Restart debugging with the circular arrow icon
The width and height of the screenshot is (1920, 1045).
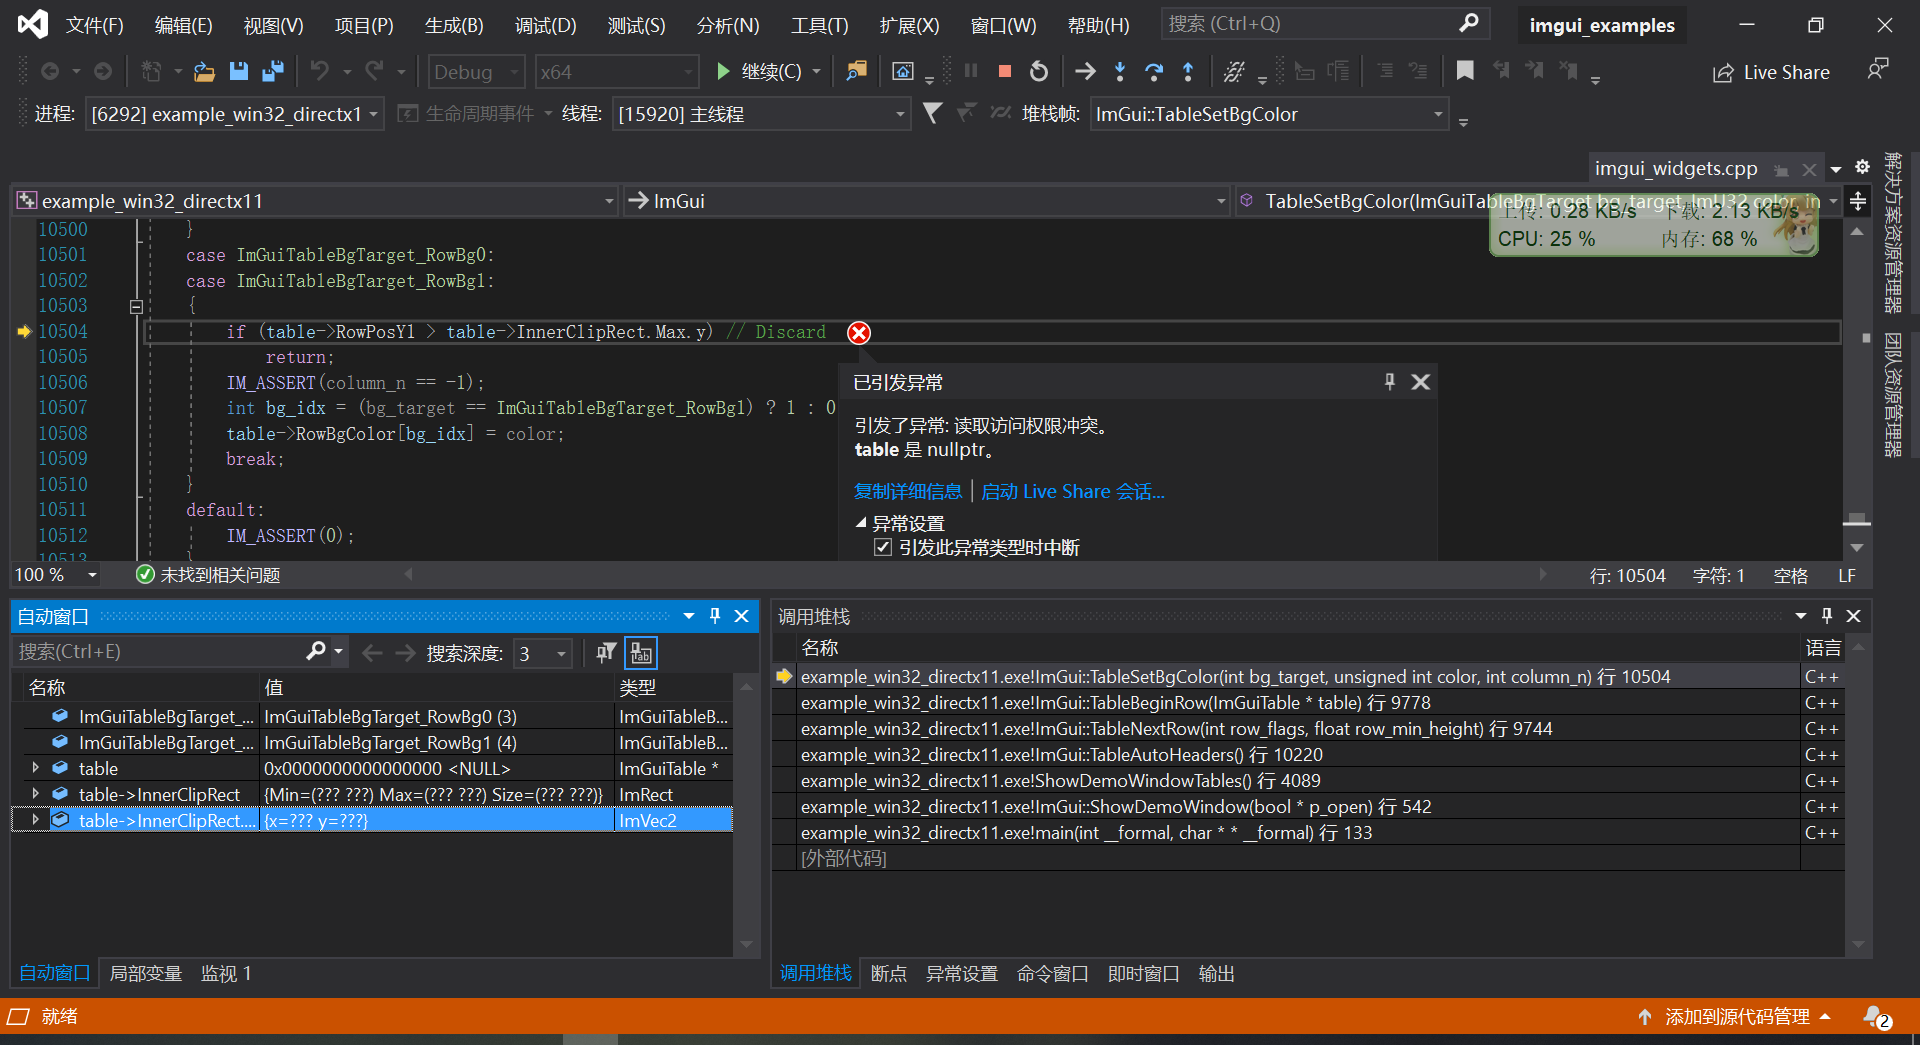1039,71
